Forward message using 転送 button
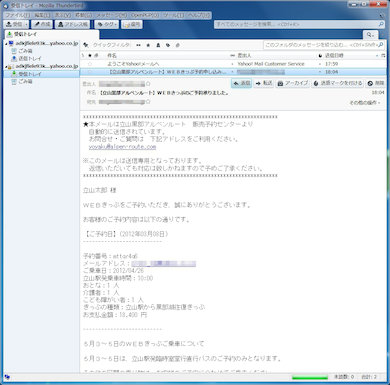390x385 pixels. pos(264,83)
